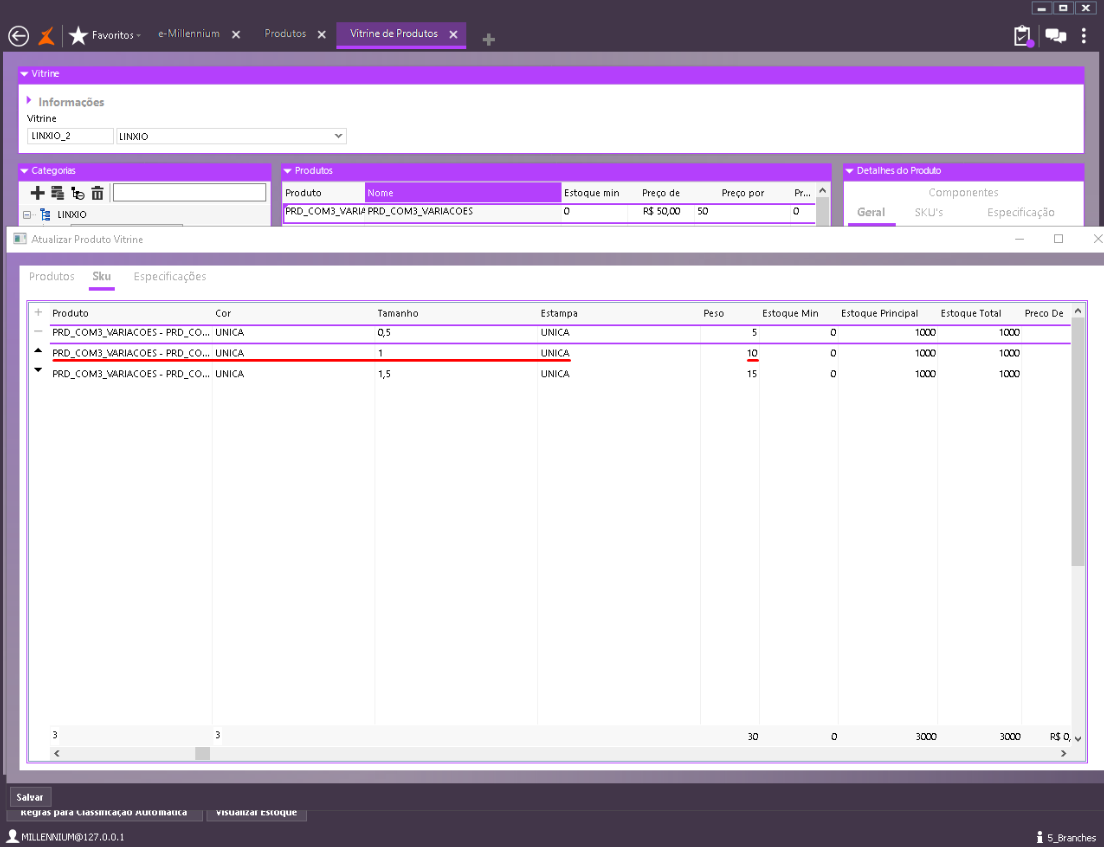This screenshot has height=847, width=1104.
Task: Open the Especificação details tab
Action: point(1020,213)
